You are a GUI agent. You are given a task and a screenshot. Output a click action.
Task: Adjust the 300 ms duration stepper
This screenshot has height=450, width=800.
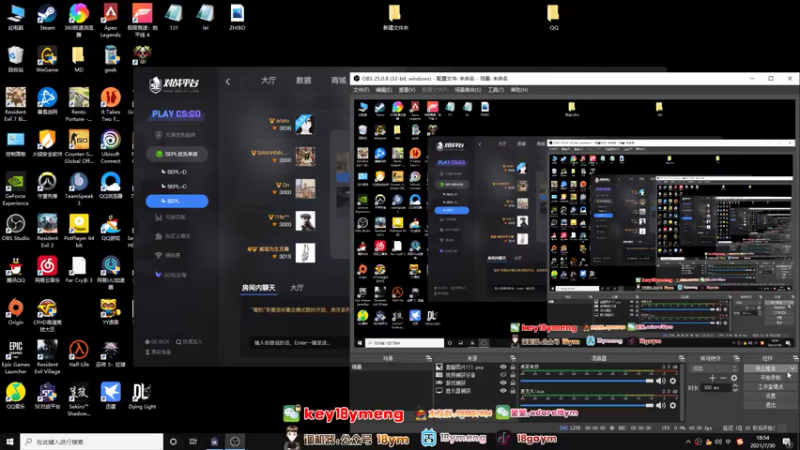(x=735, y=388)
